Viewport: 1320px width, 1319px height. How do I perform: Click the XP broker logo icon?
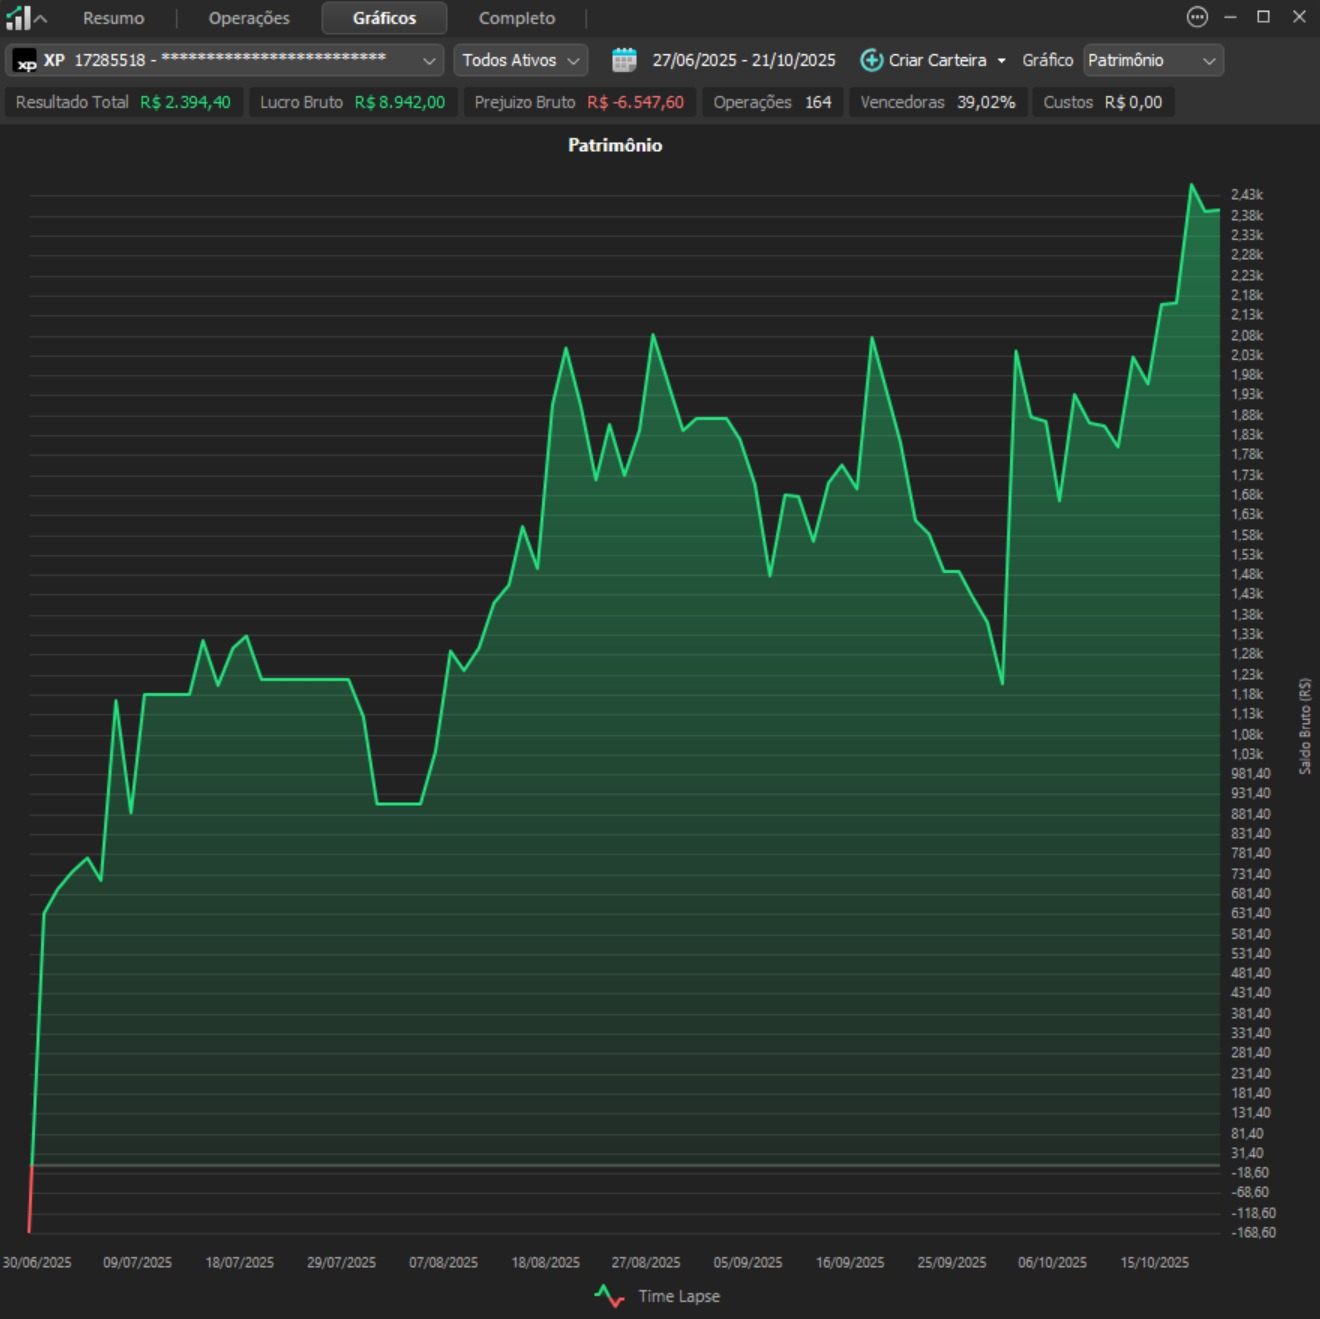[x=26, y=61]
